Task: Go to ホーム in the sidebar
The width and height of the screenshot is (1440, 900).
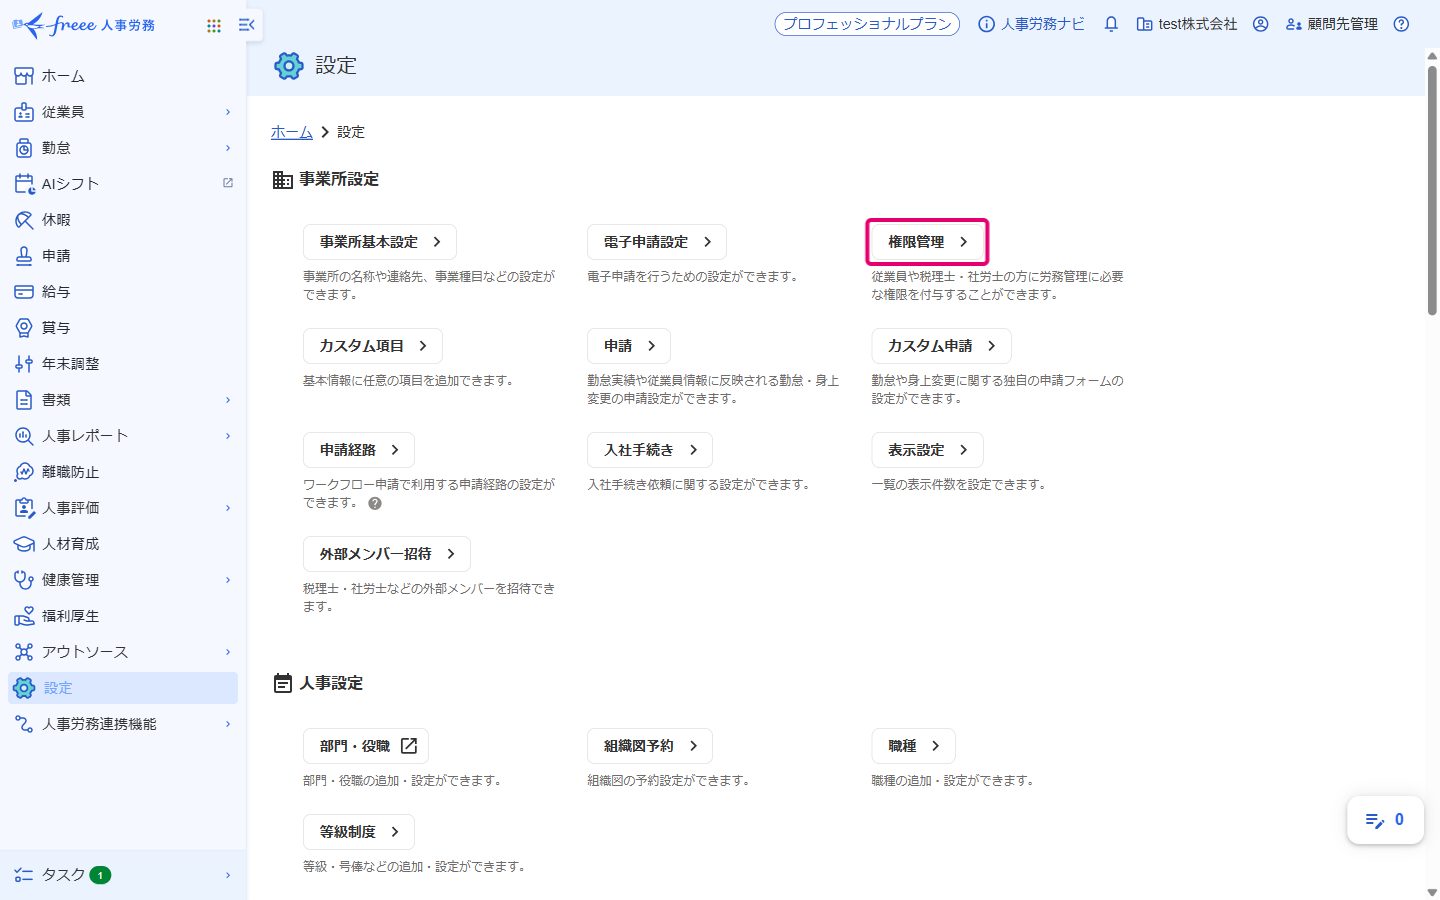Action: point(123,76)
